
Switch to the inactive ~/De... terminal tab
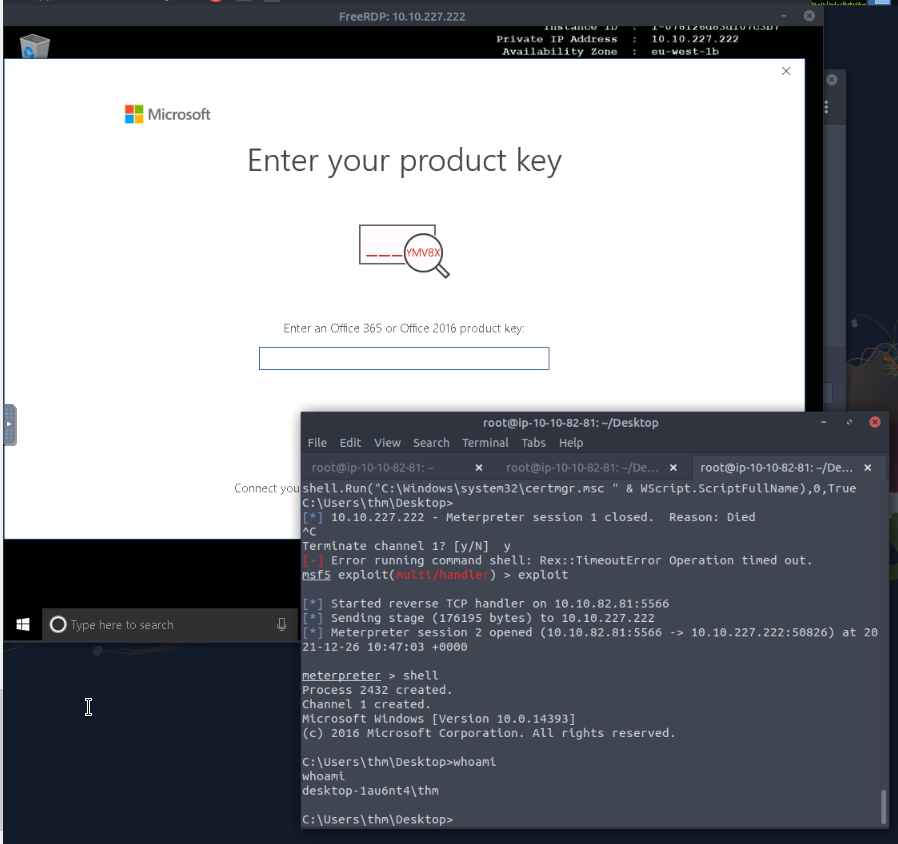pyautogui.click(x=582, y=468)
